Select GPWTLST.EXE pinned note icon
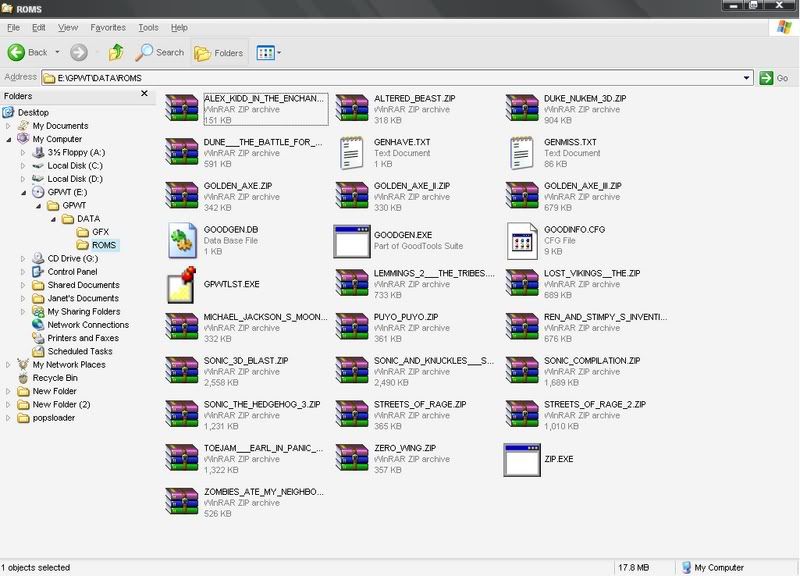This screenshot has width=800, height=576. [182, 284]
